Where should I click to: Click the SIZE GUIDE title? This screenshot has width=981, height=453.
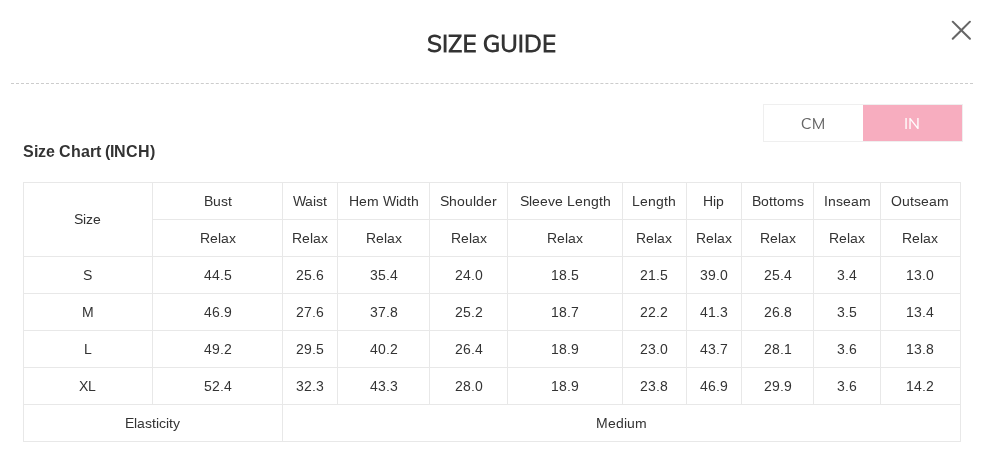coord(491,44)
